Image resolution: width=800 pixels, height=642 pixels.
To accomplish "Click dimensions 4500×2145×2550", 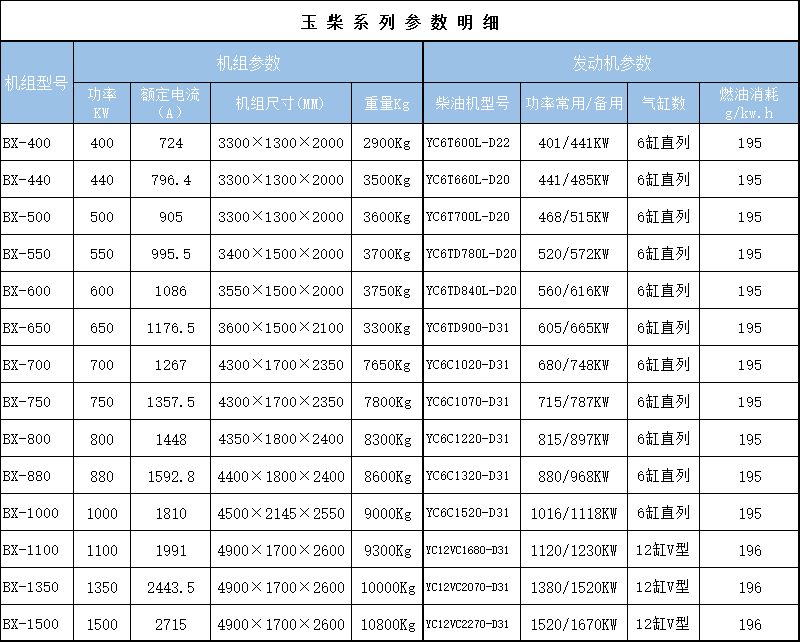I will [x=281, y=513].
